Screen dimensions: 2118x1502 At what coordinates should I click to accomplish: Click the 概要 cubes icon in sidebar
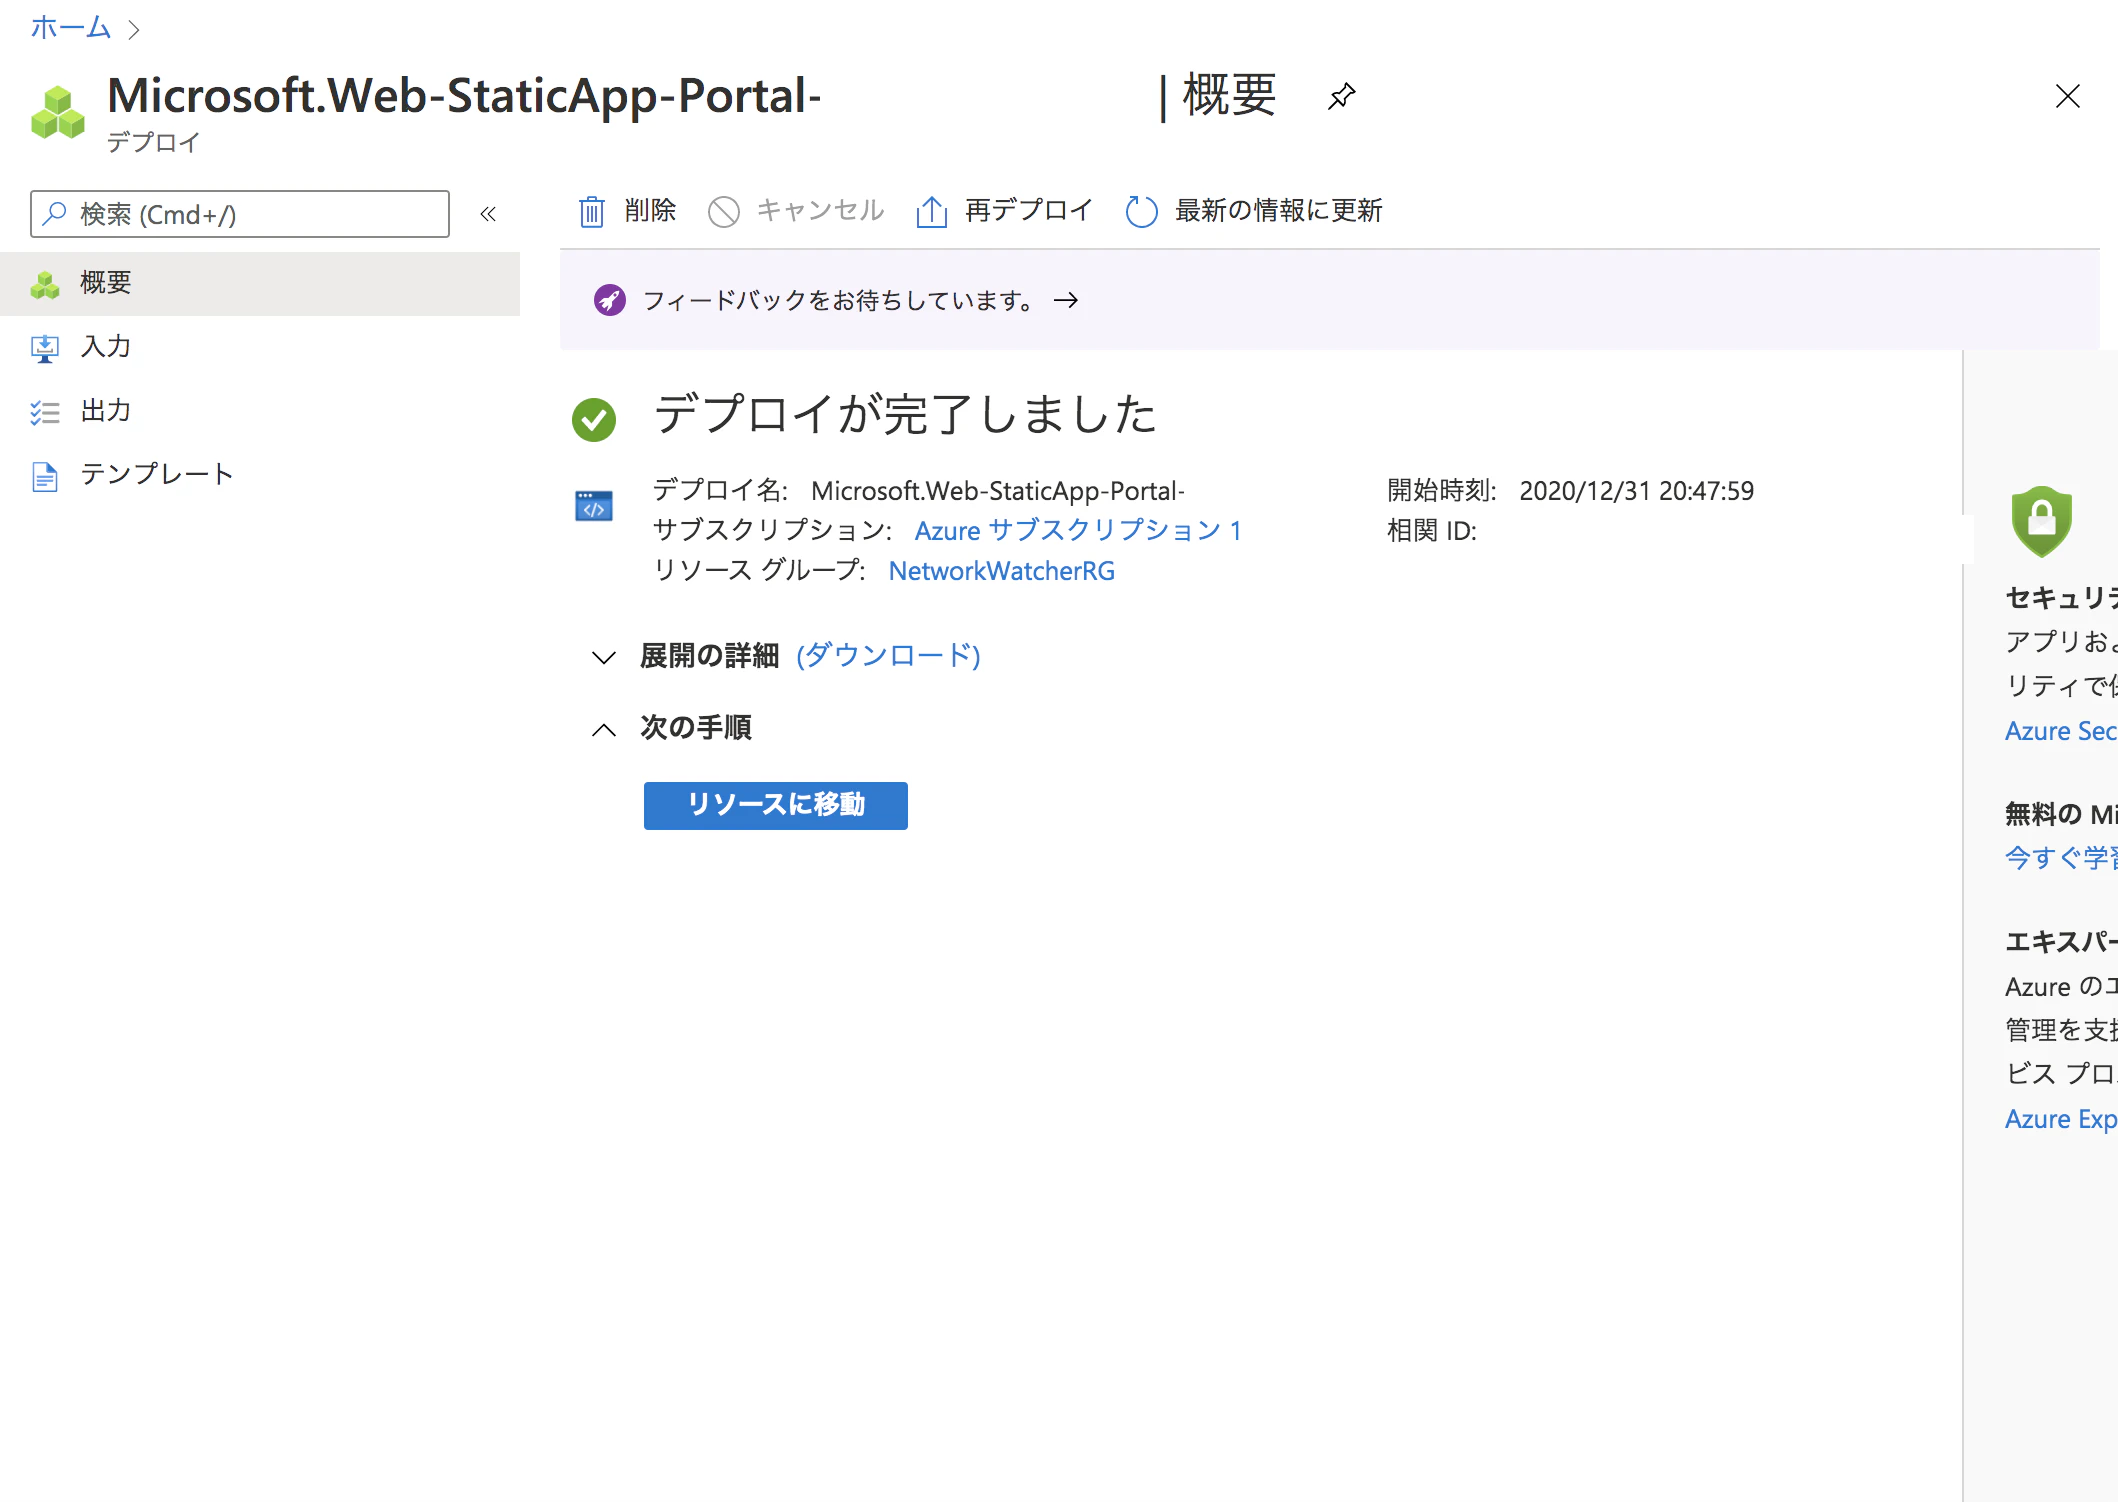click(44, 284)
